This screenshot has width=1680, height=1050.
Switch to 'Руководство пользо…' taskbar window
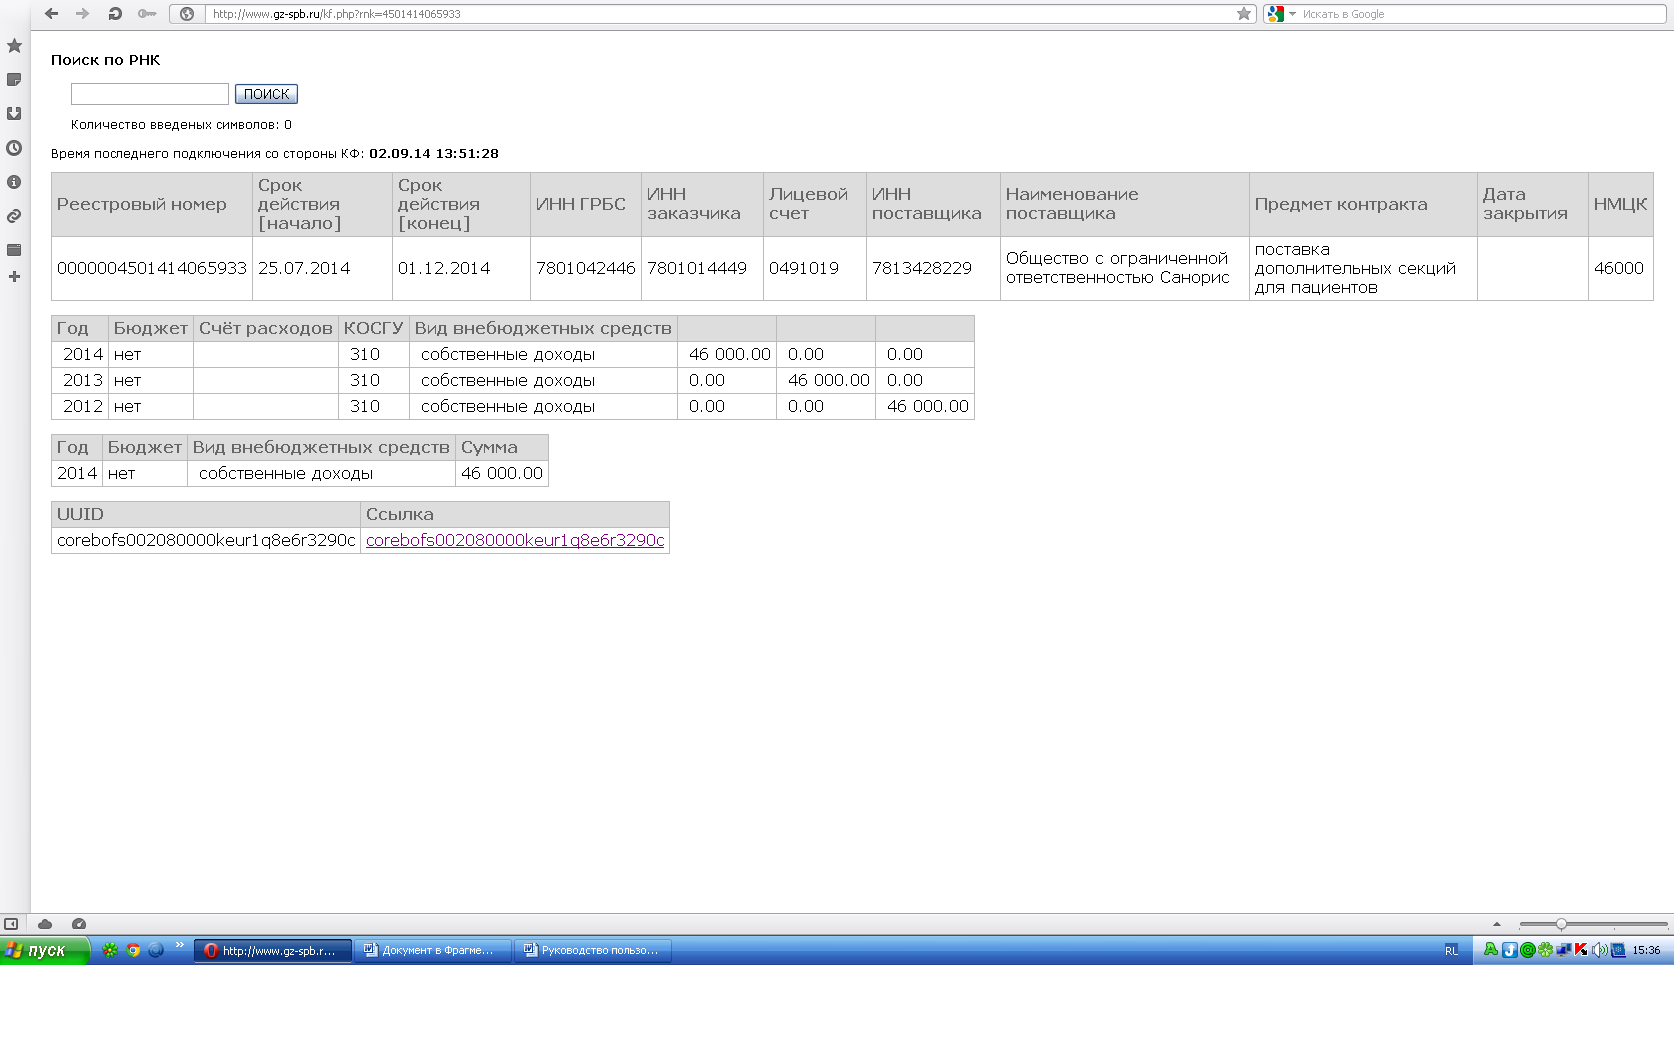pyautogui.click(x=592, y=950)
